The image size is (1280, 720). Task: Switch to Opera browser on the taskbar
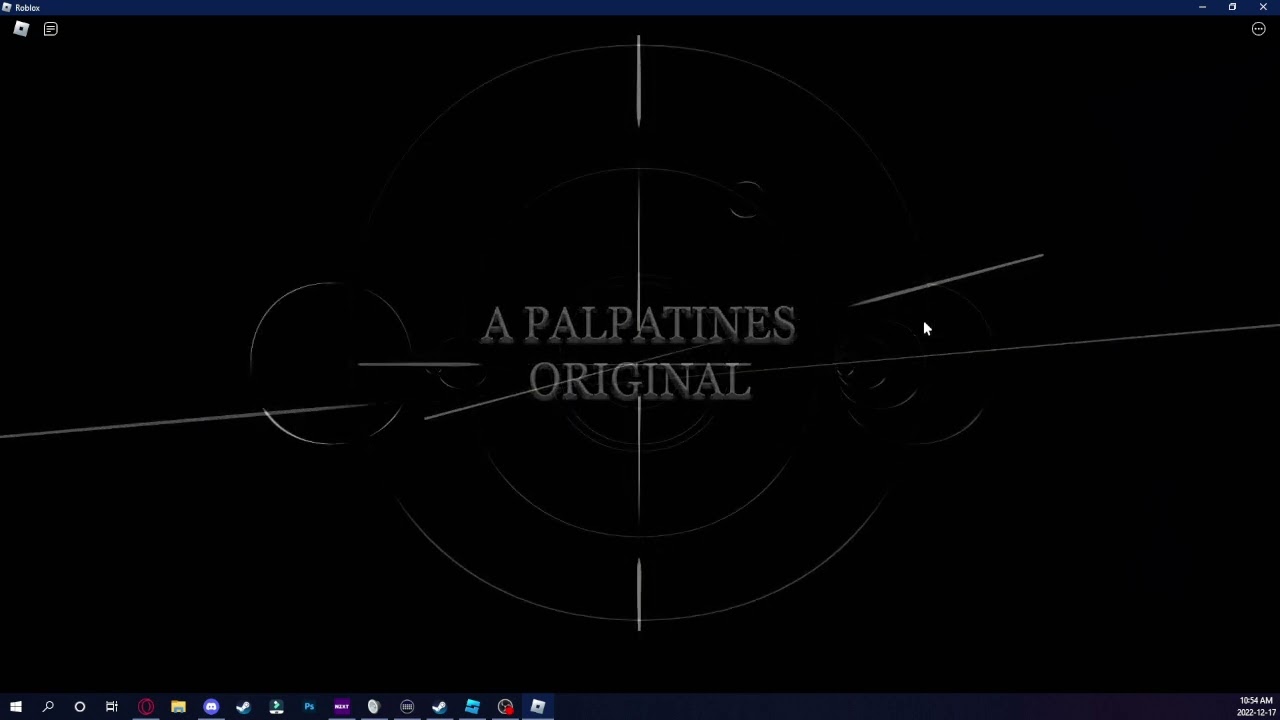(146, 707)
